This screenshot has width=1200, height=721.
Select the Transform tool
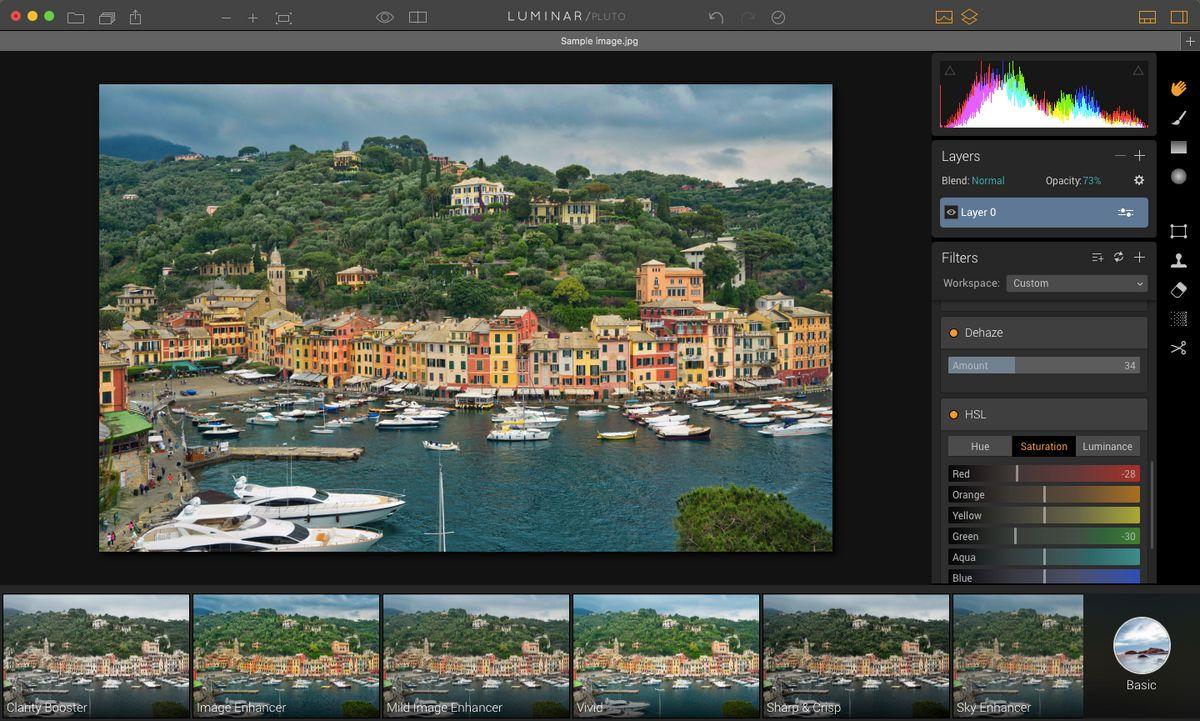click(1179, 231)
